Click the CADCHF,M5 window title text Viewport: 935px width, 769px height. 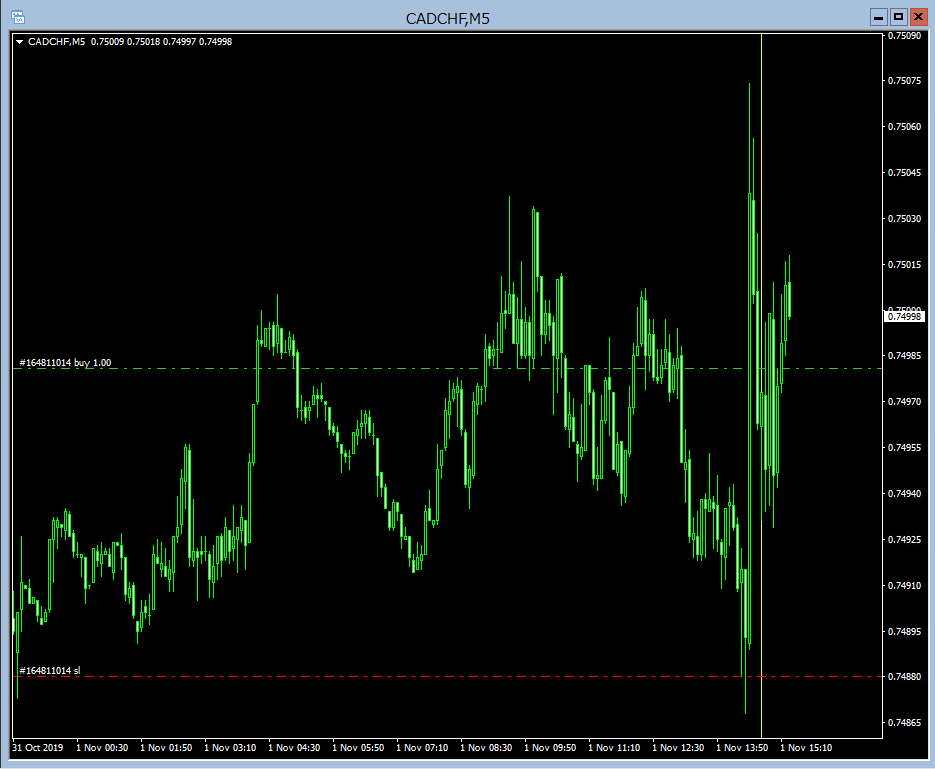pos(448,18)
